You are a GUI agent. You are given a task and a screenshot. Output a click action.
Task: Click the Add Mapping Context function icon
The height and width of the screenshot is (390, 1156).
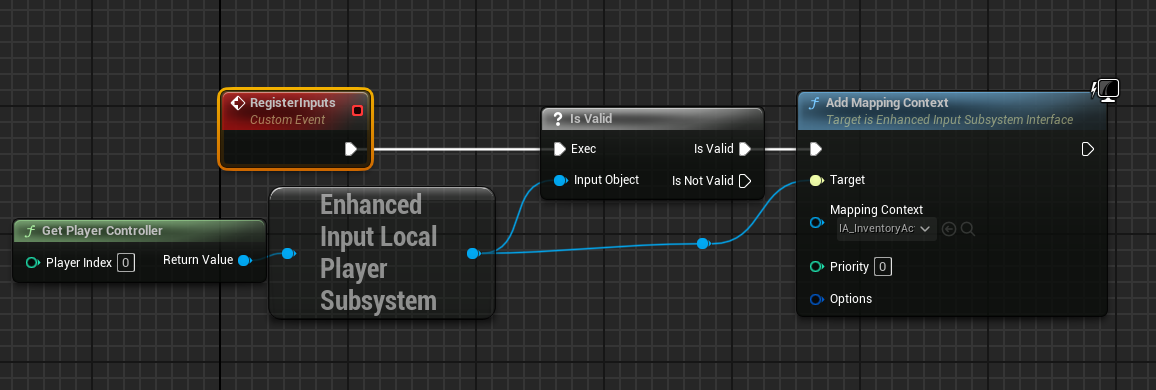pos(814,103)
